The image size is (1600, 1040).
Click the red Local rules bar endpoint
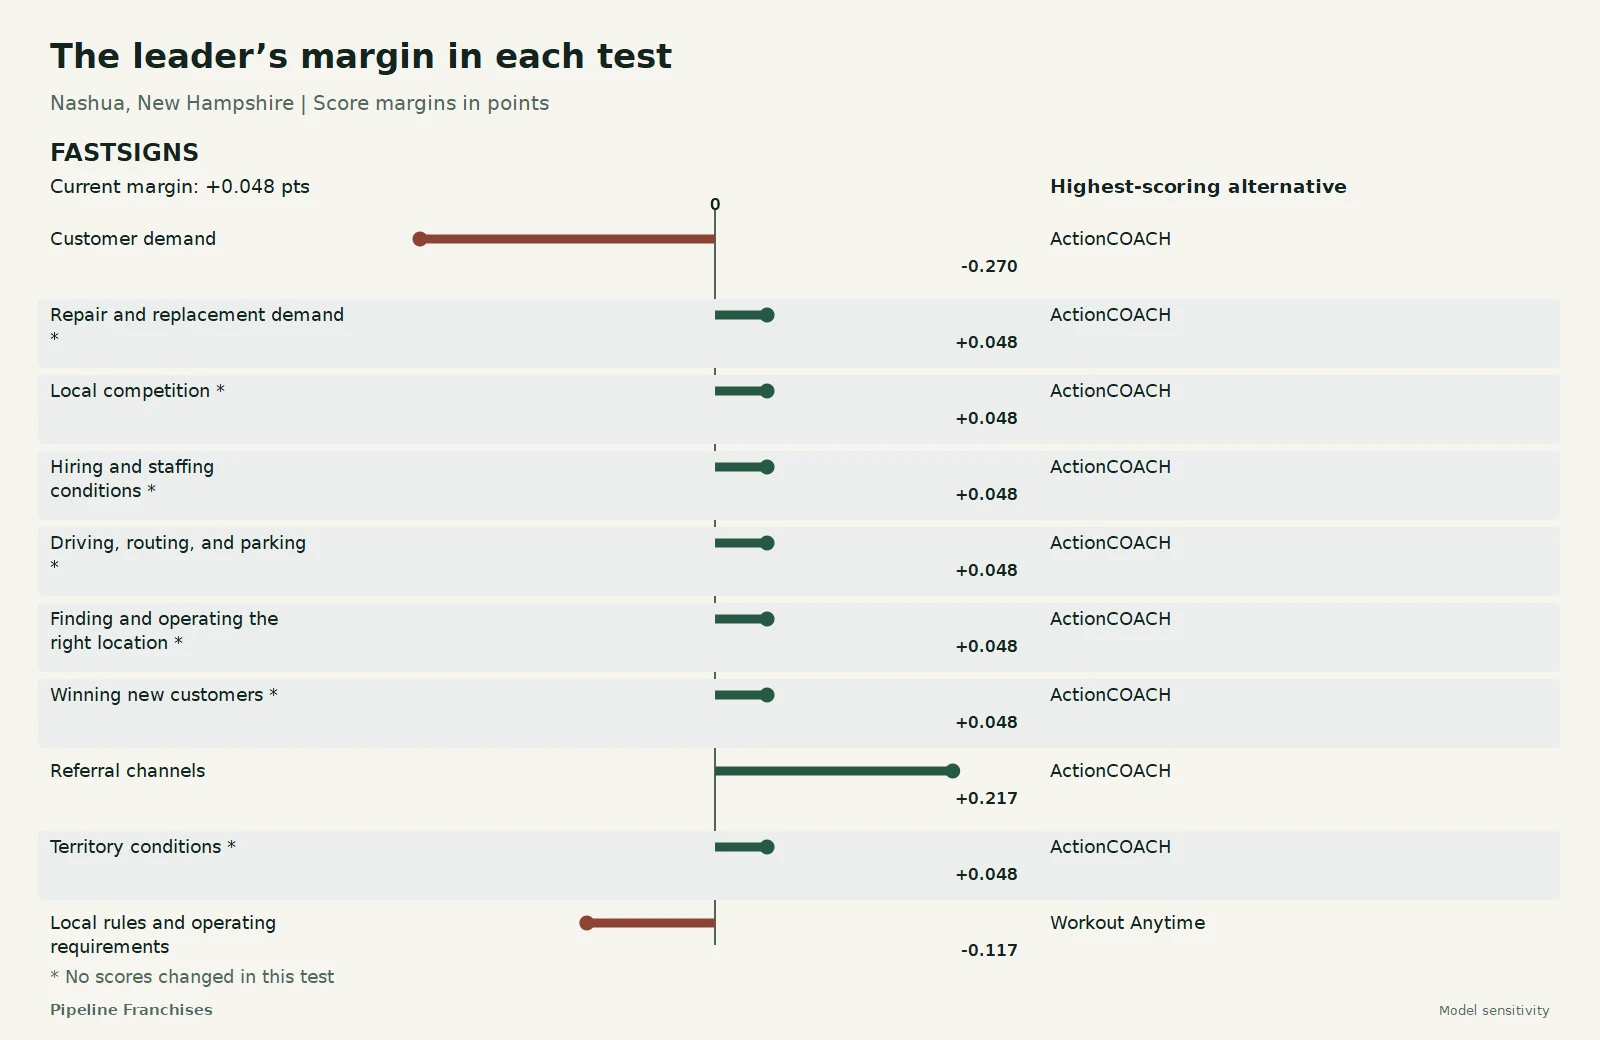click(x=587, y=923)
